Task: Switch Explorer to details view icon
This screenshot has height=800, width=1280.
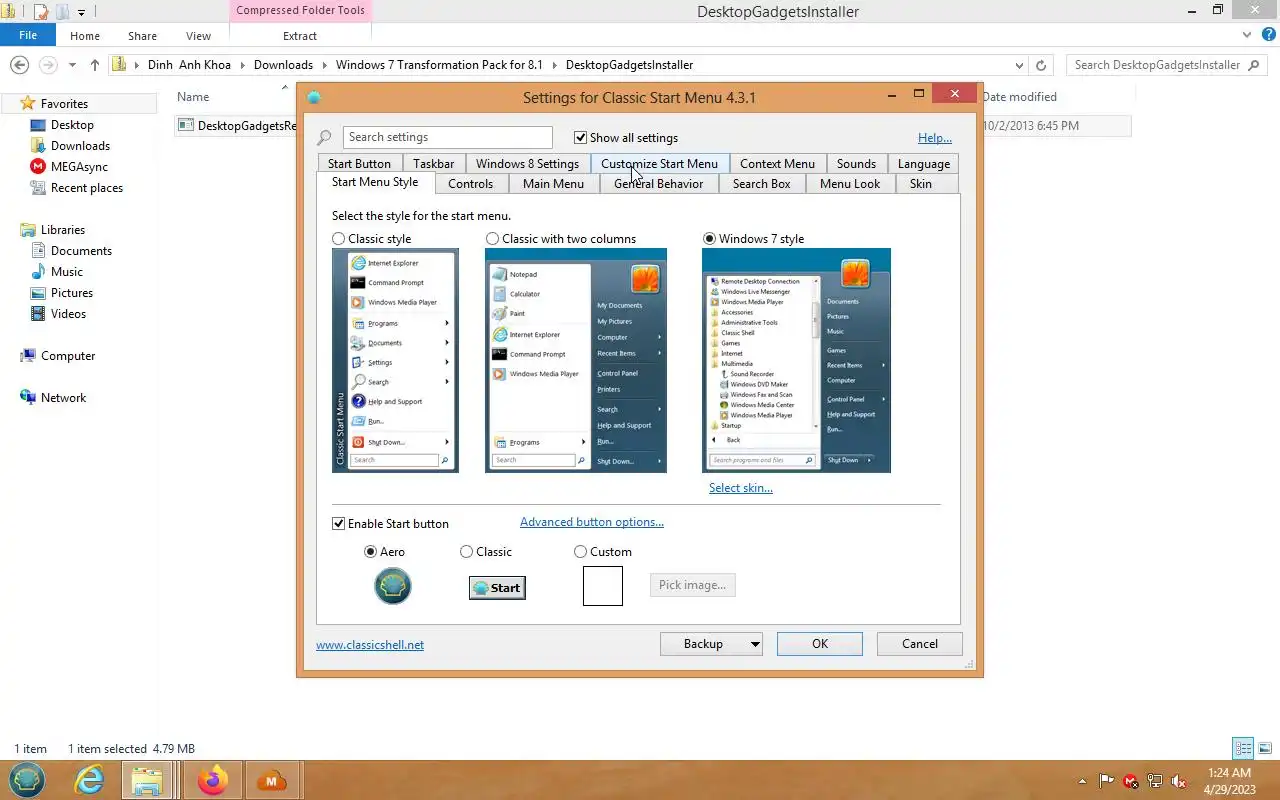Action: [x=1243, y=748]
